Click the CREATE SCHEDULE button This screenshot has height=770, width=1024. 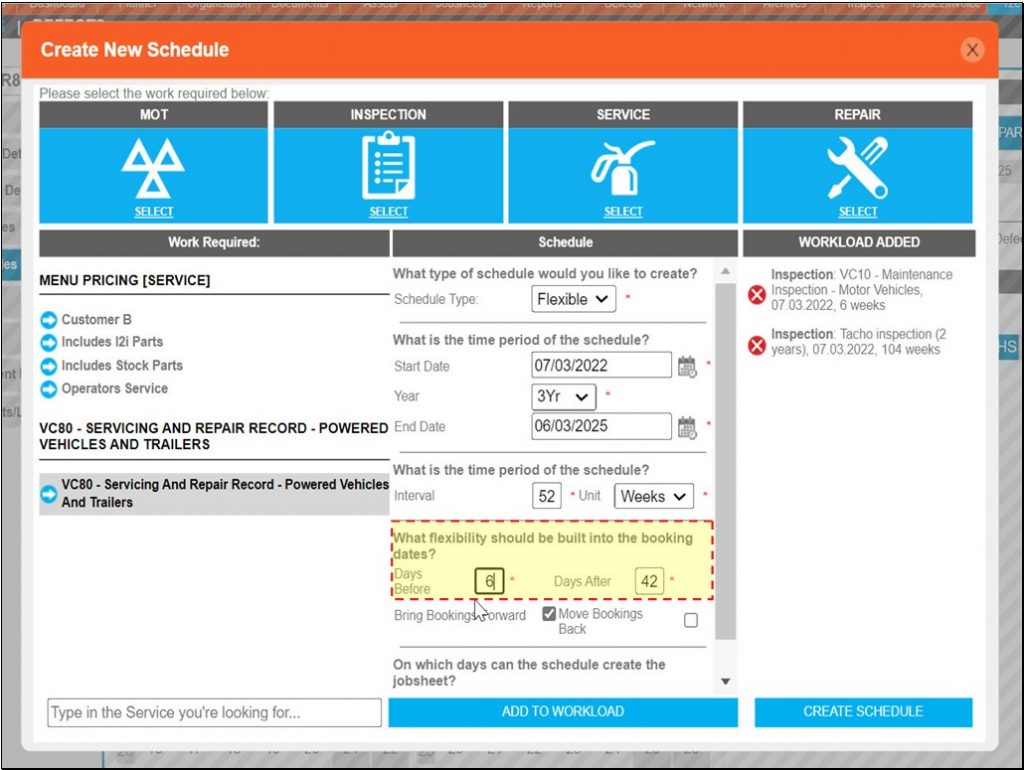point(862,711)
